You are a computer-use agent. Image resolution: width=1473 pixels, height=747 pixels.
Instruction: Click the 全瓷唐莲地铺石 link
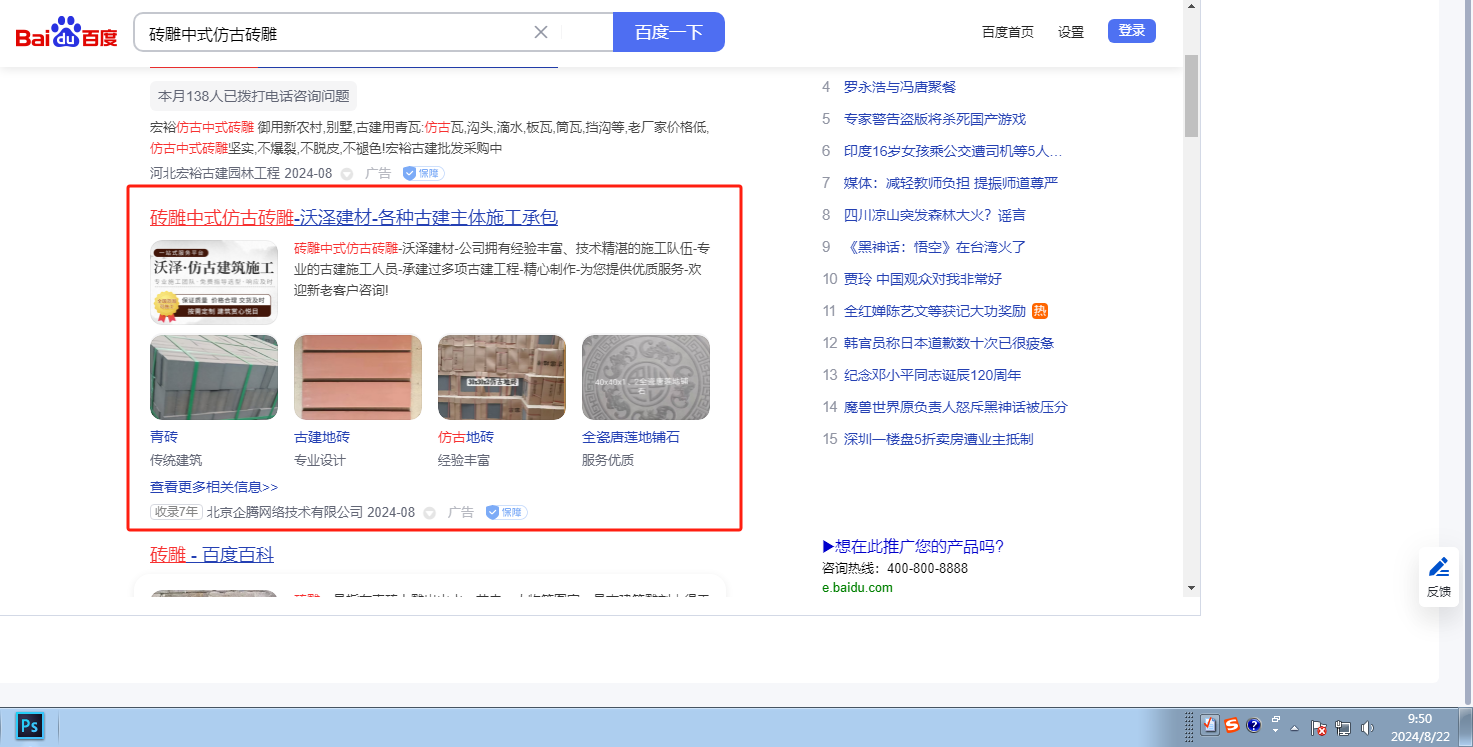tap(631, 437)
